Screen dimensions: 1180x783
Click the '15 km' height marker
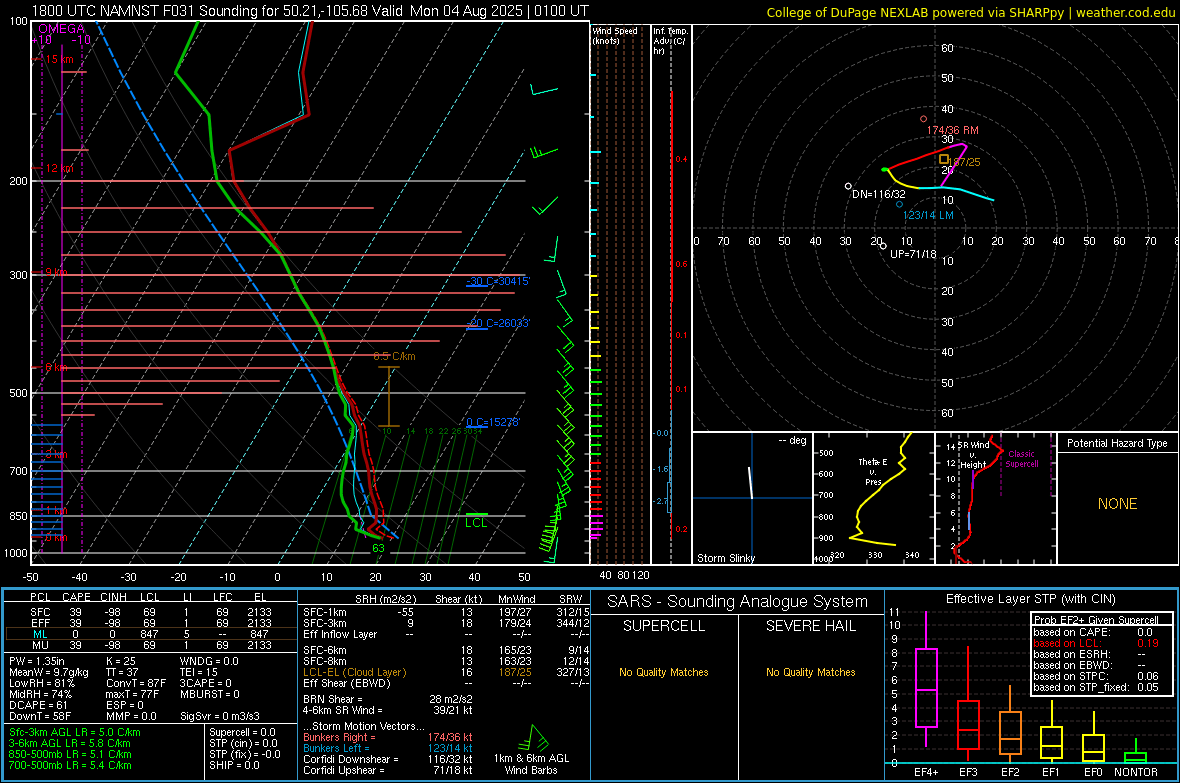click(59, 59)
